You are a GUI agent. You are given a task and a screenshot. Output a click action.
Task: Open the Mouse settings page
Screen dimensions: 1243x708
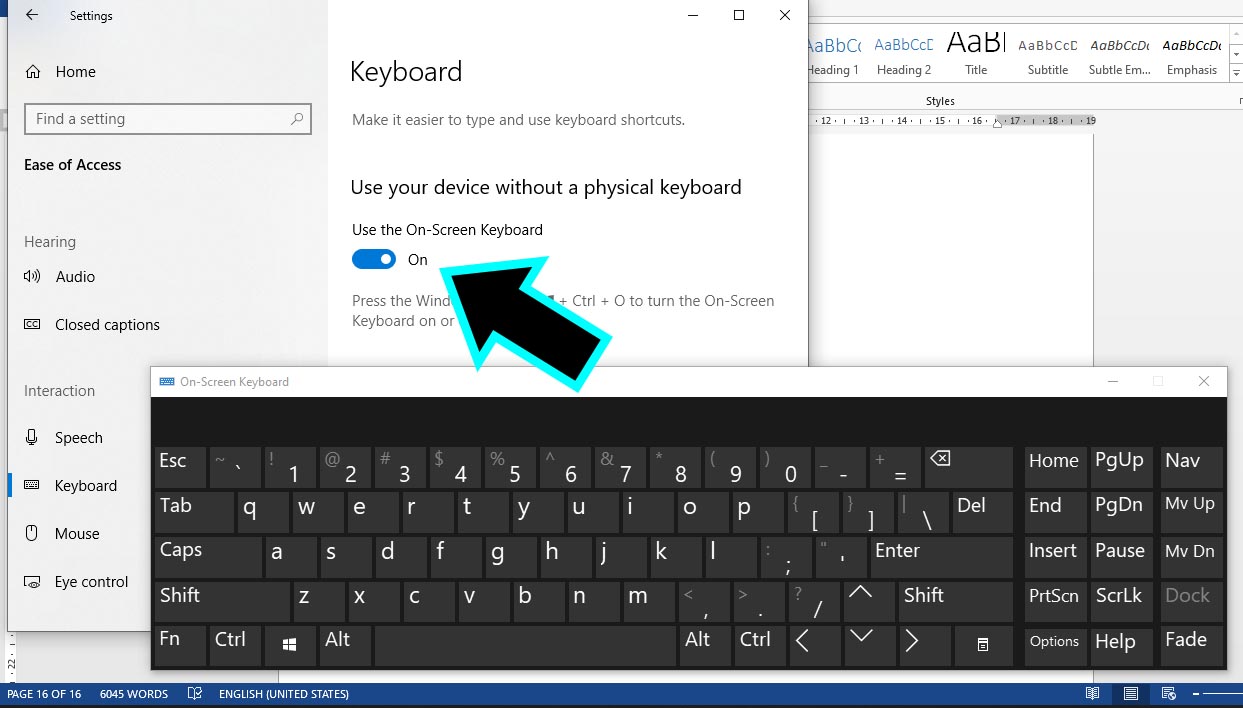[63, 534]
